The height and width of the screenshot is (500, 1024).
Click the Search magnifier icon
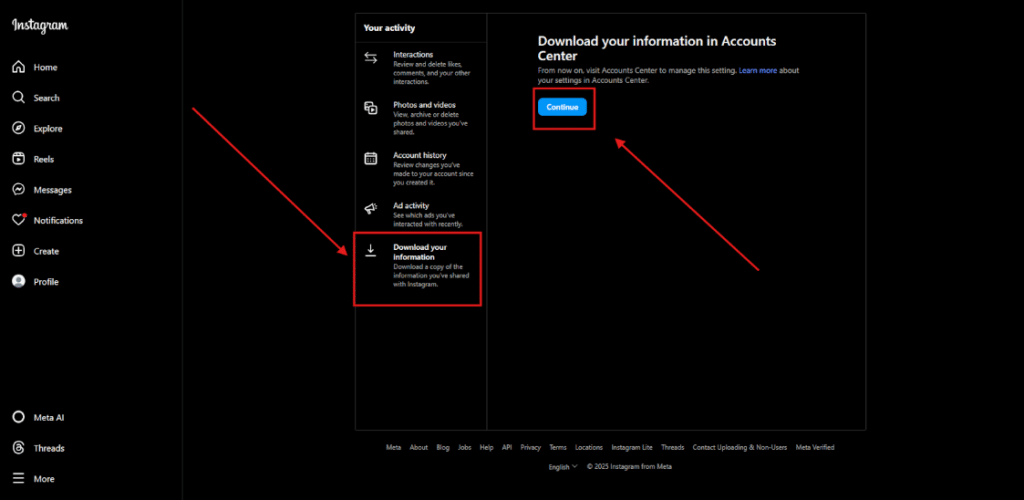click(x=19, y=98)
